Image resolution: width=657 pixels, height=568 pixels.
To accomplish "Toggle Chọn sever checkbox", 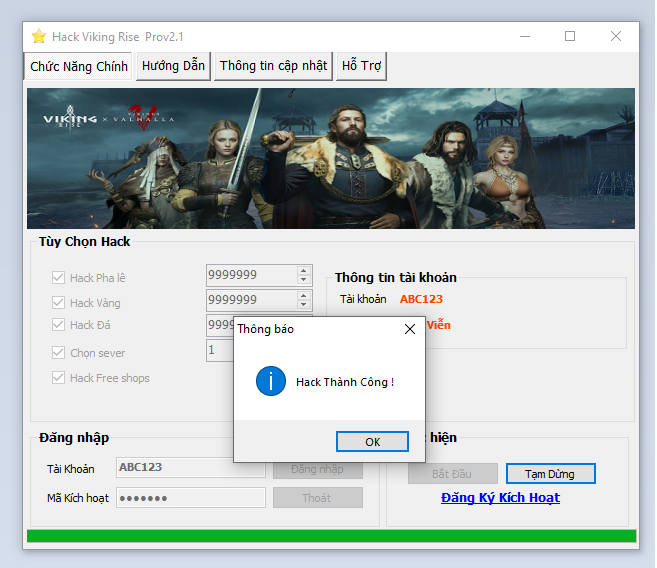I will click(58, 353).
